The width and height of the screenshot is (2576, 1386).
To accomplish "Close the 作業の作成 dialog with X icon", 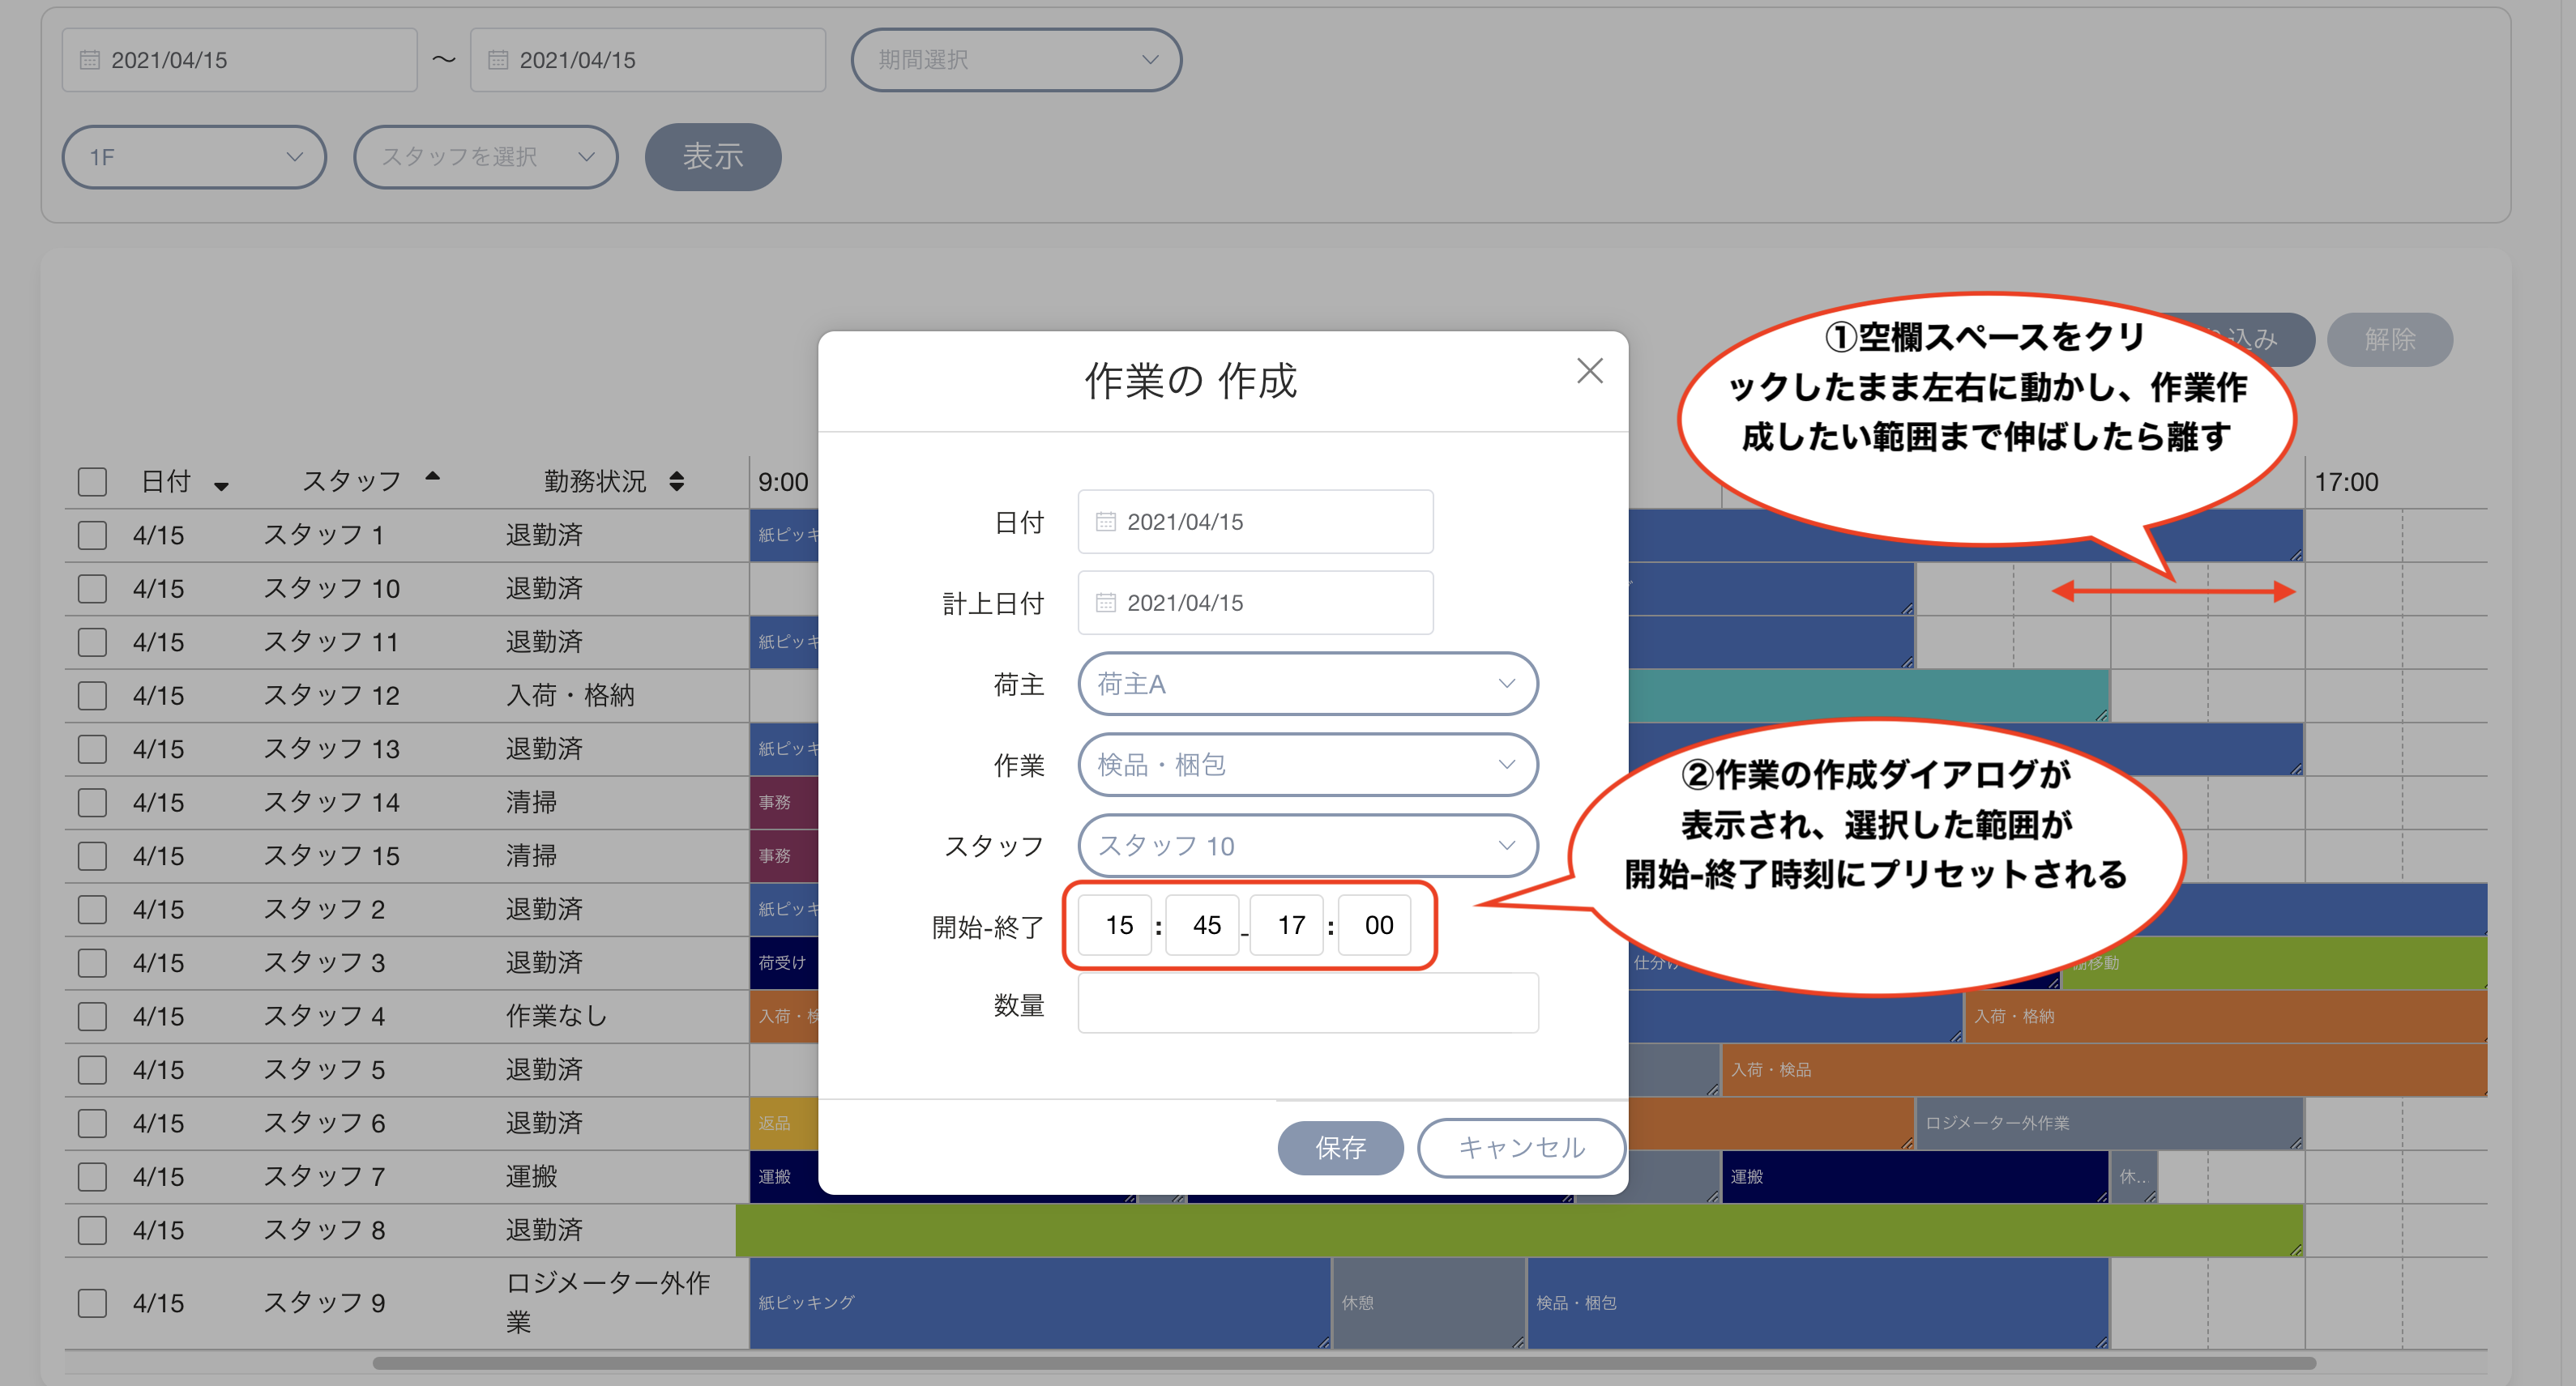I will click(1589, 371).
